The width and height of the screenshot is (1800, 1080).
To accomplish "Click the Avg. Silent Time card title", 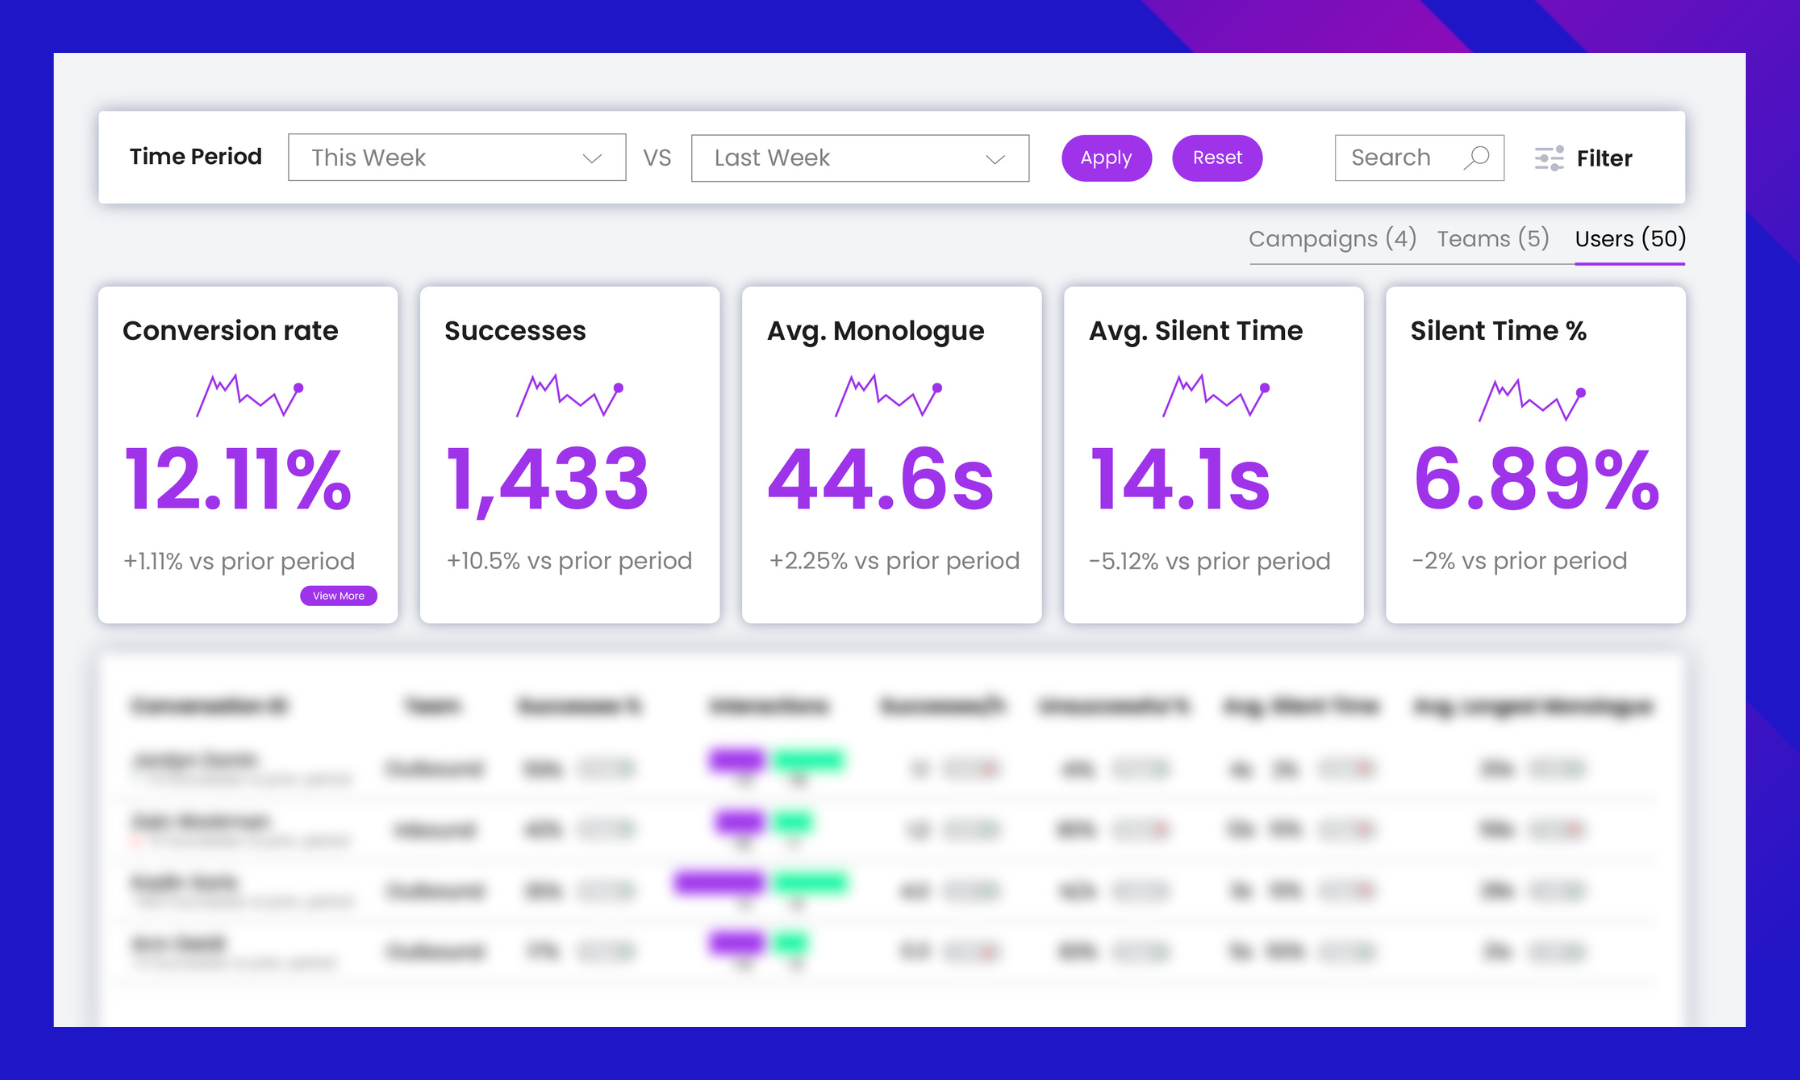I will (1195, 331).
